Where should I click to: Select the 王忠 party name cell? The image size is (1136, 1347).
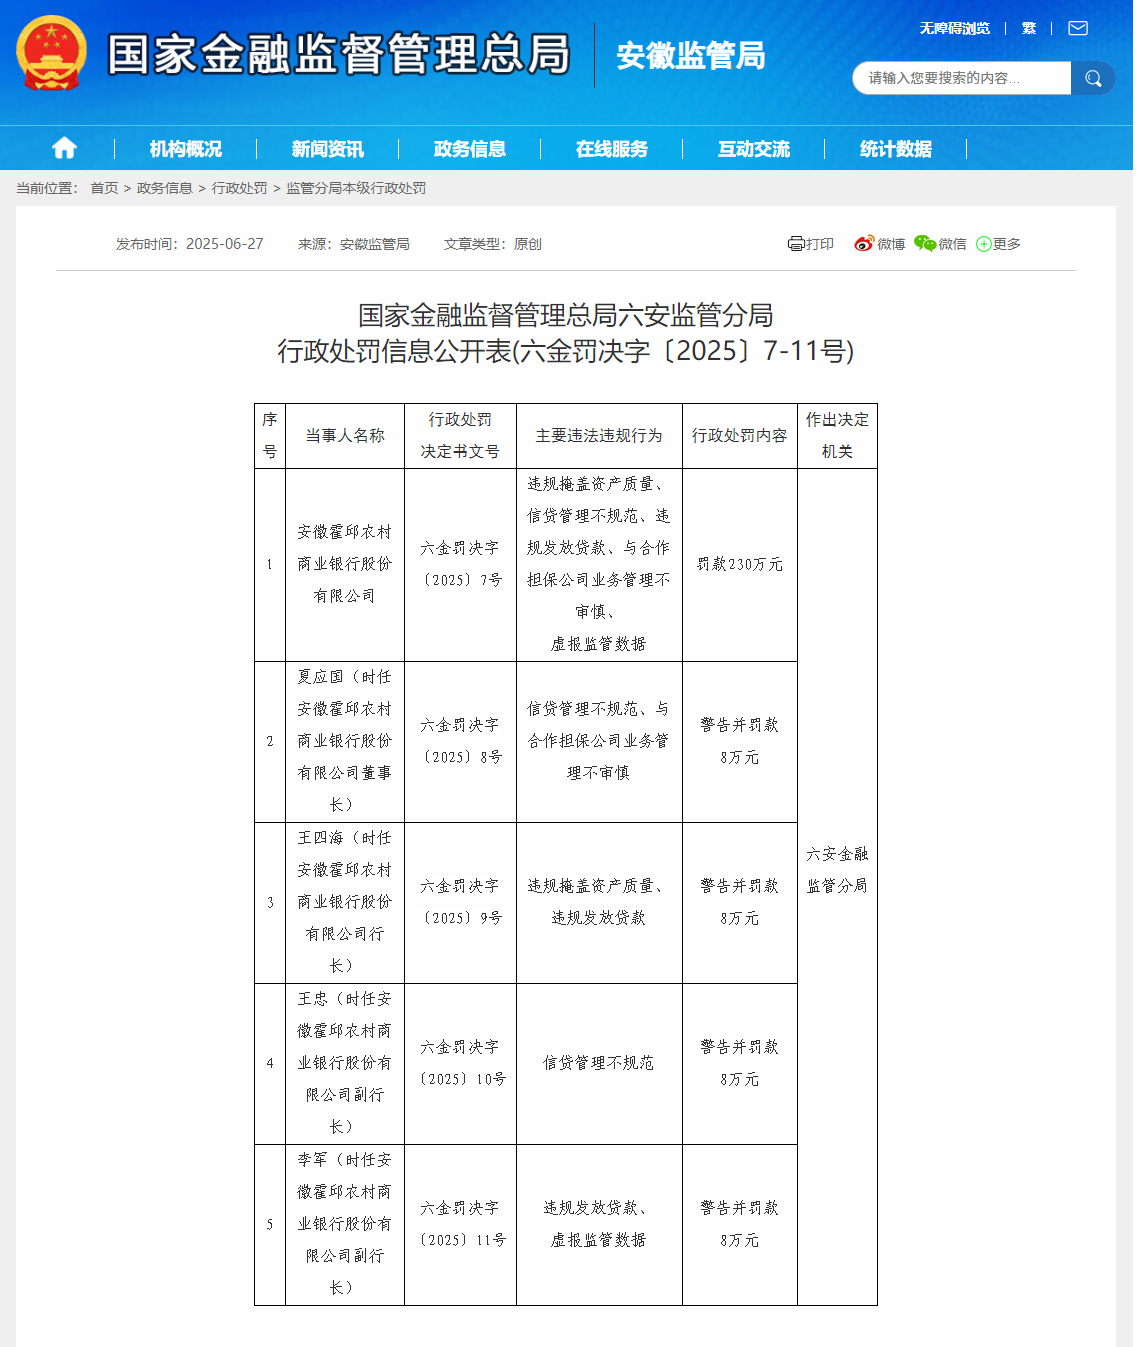(x=345, y=1063)
